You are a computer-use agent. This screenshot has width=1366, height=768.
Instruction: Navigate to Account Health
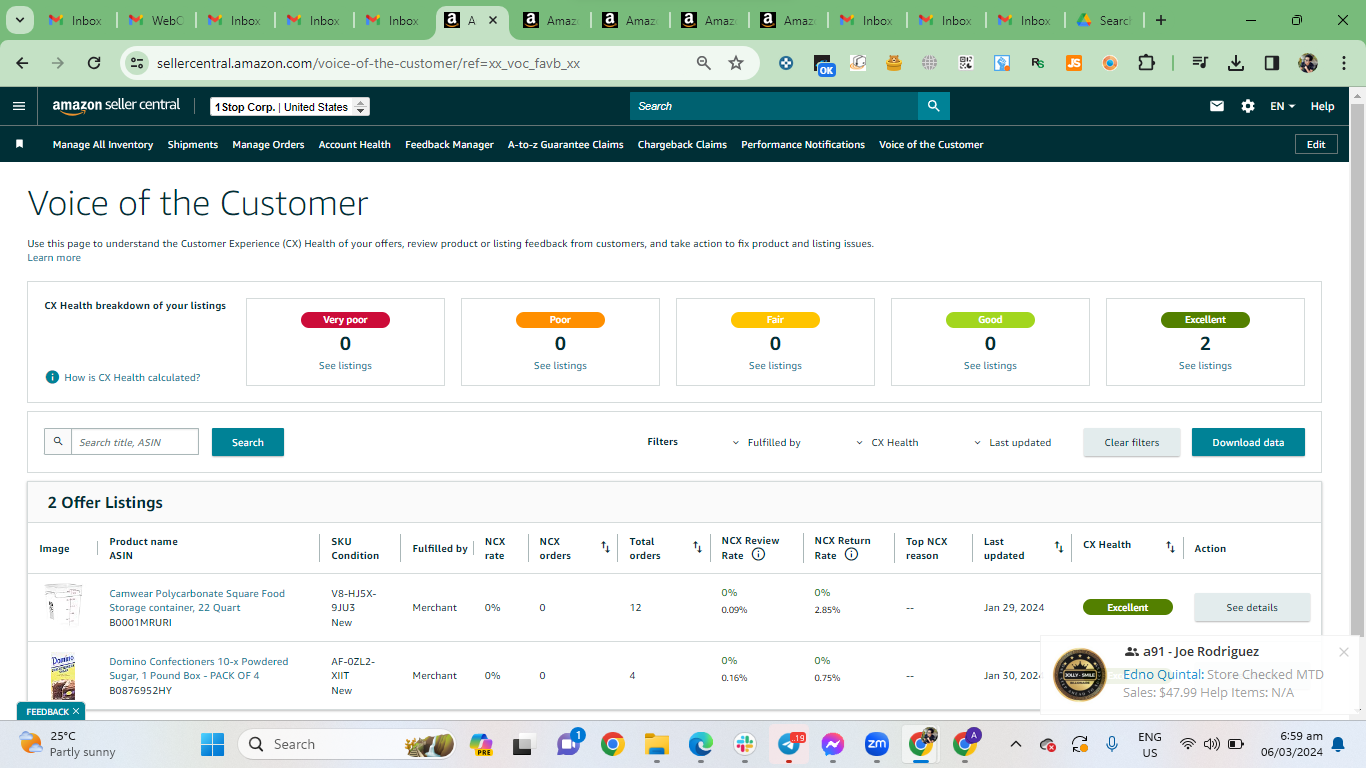(355, 144)
